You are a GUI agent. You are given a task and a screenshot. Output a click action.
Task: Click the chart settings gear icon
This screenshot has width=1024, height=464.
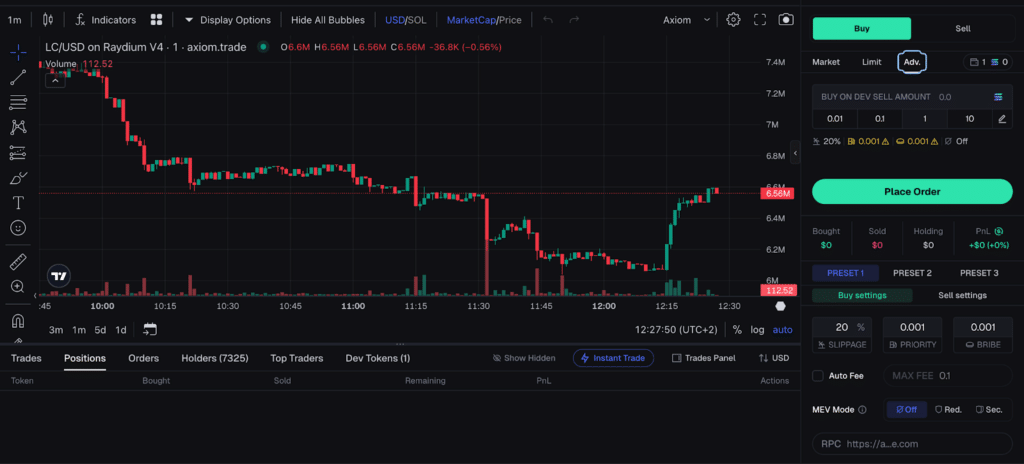pos(733,20)
